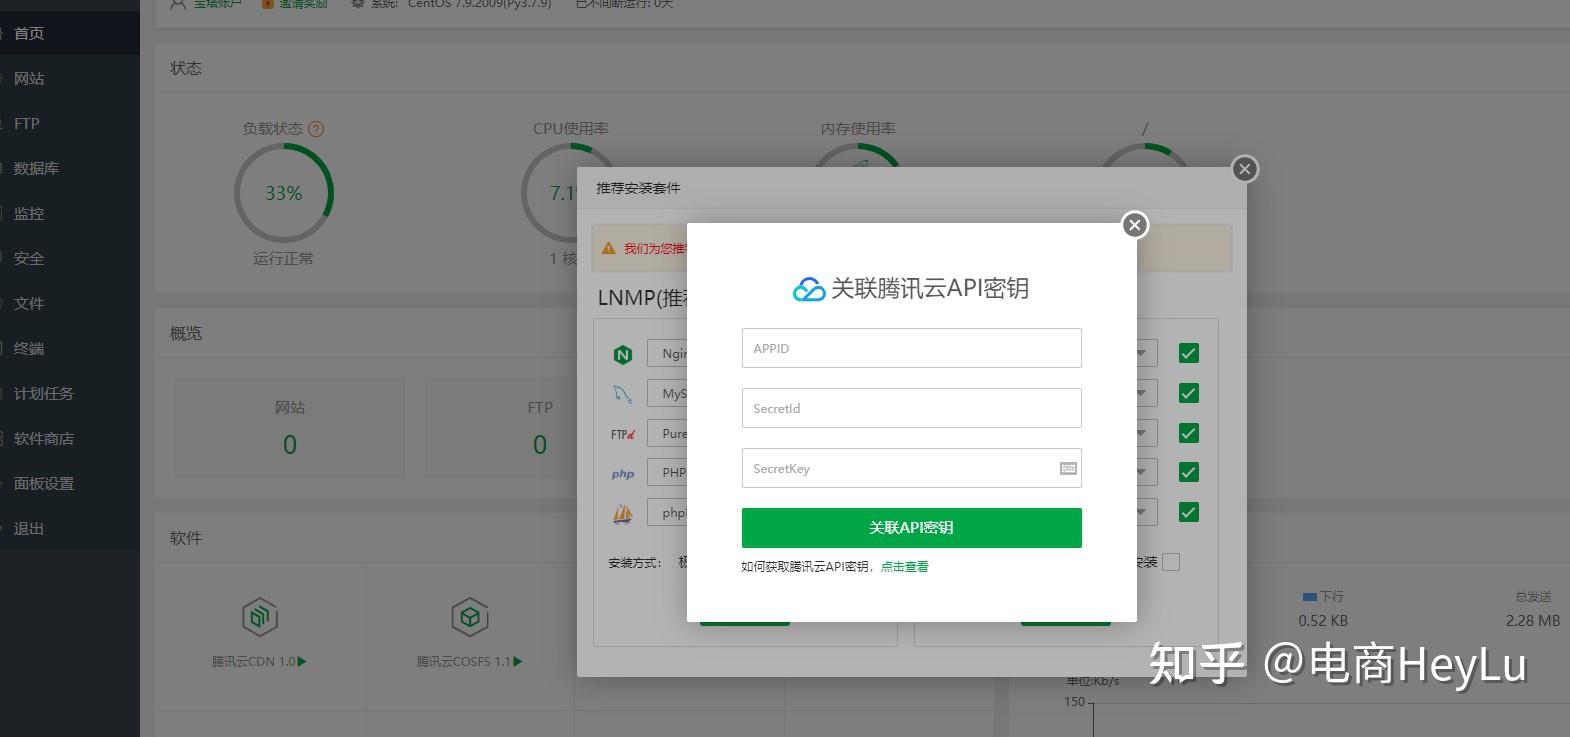Click the 腾讯云CDN software icon

(260, 616)
